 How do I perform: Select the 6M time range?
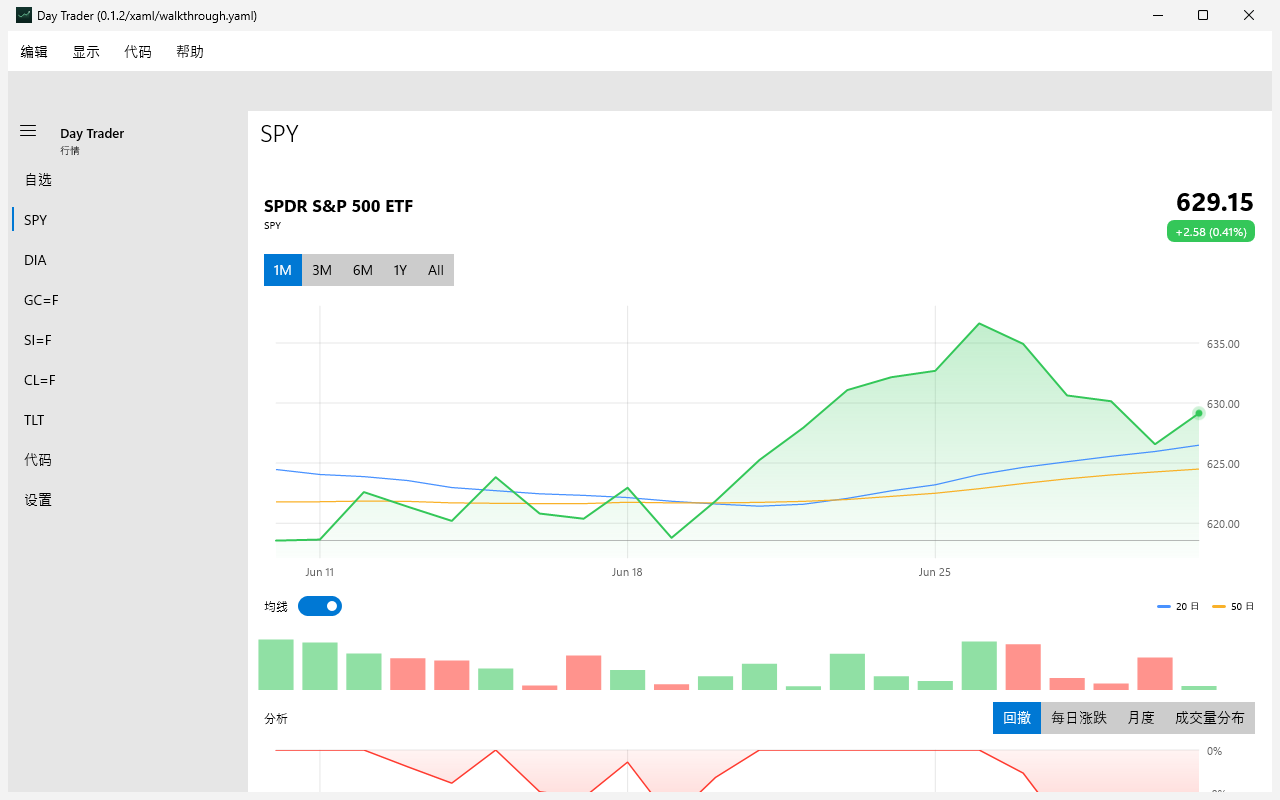(x=362, y=270)
